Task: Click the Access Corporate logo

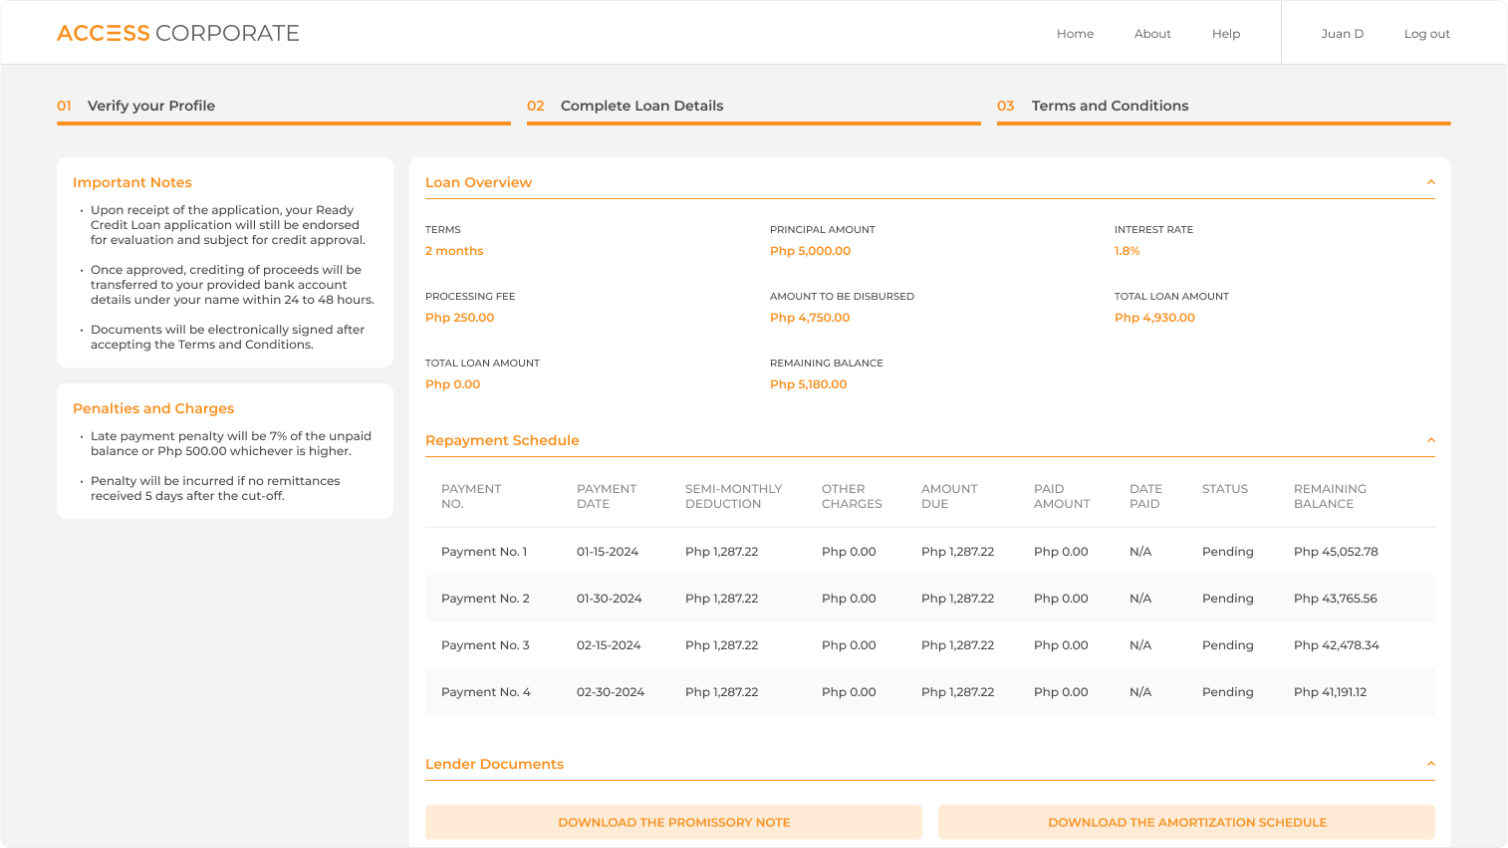Action: pos(178,33)
